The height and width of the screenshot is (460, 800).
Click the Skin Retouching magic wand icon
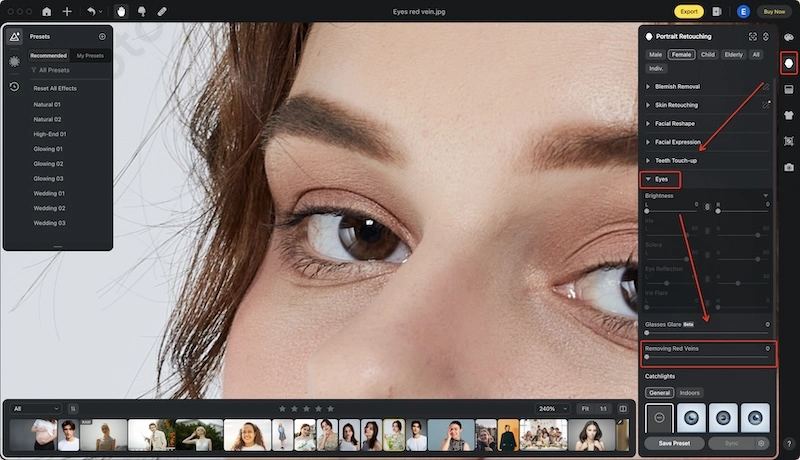pos(766,105)
